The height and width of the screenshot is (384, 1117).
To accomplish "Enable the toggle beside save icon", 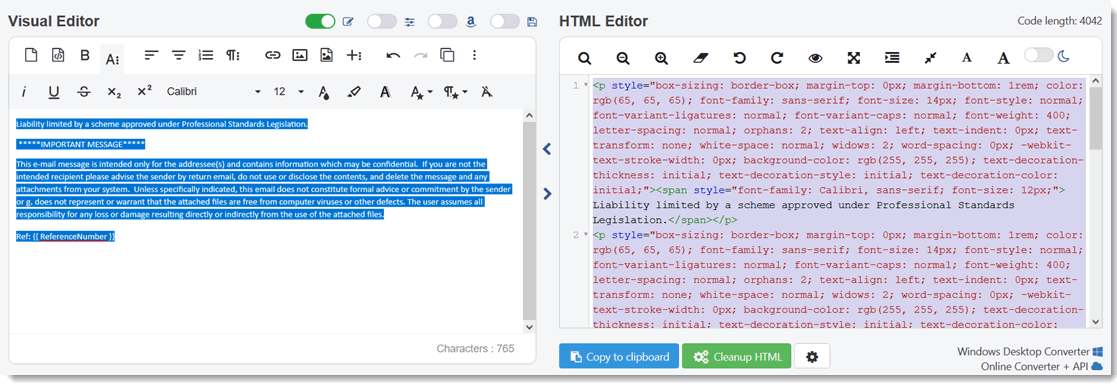I will (x=505, y=21).
